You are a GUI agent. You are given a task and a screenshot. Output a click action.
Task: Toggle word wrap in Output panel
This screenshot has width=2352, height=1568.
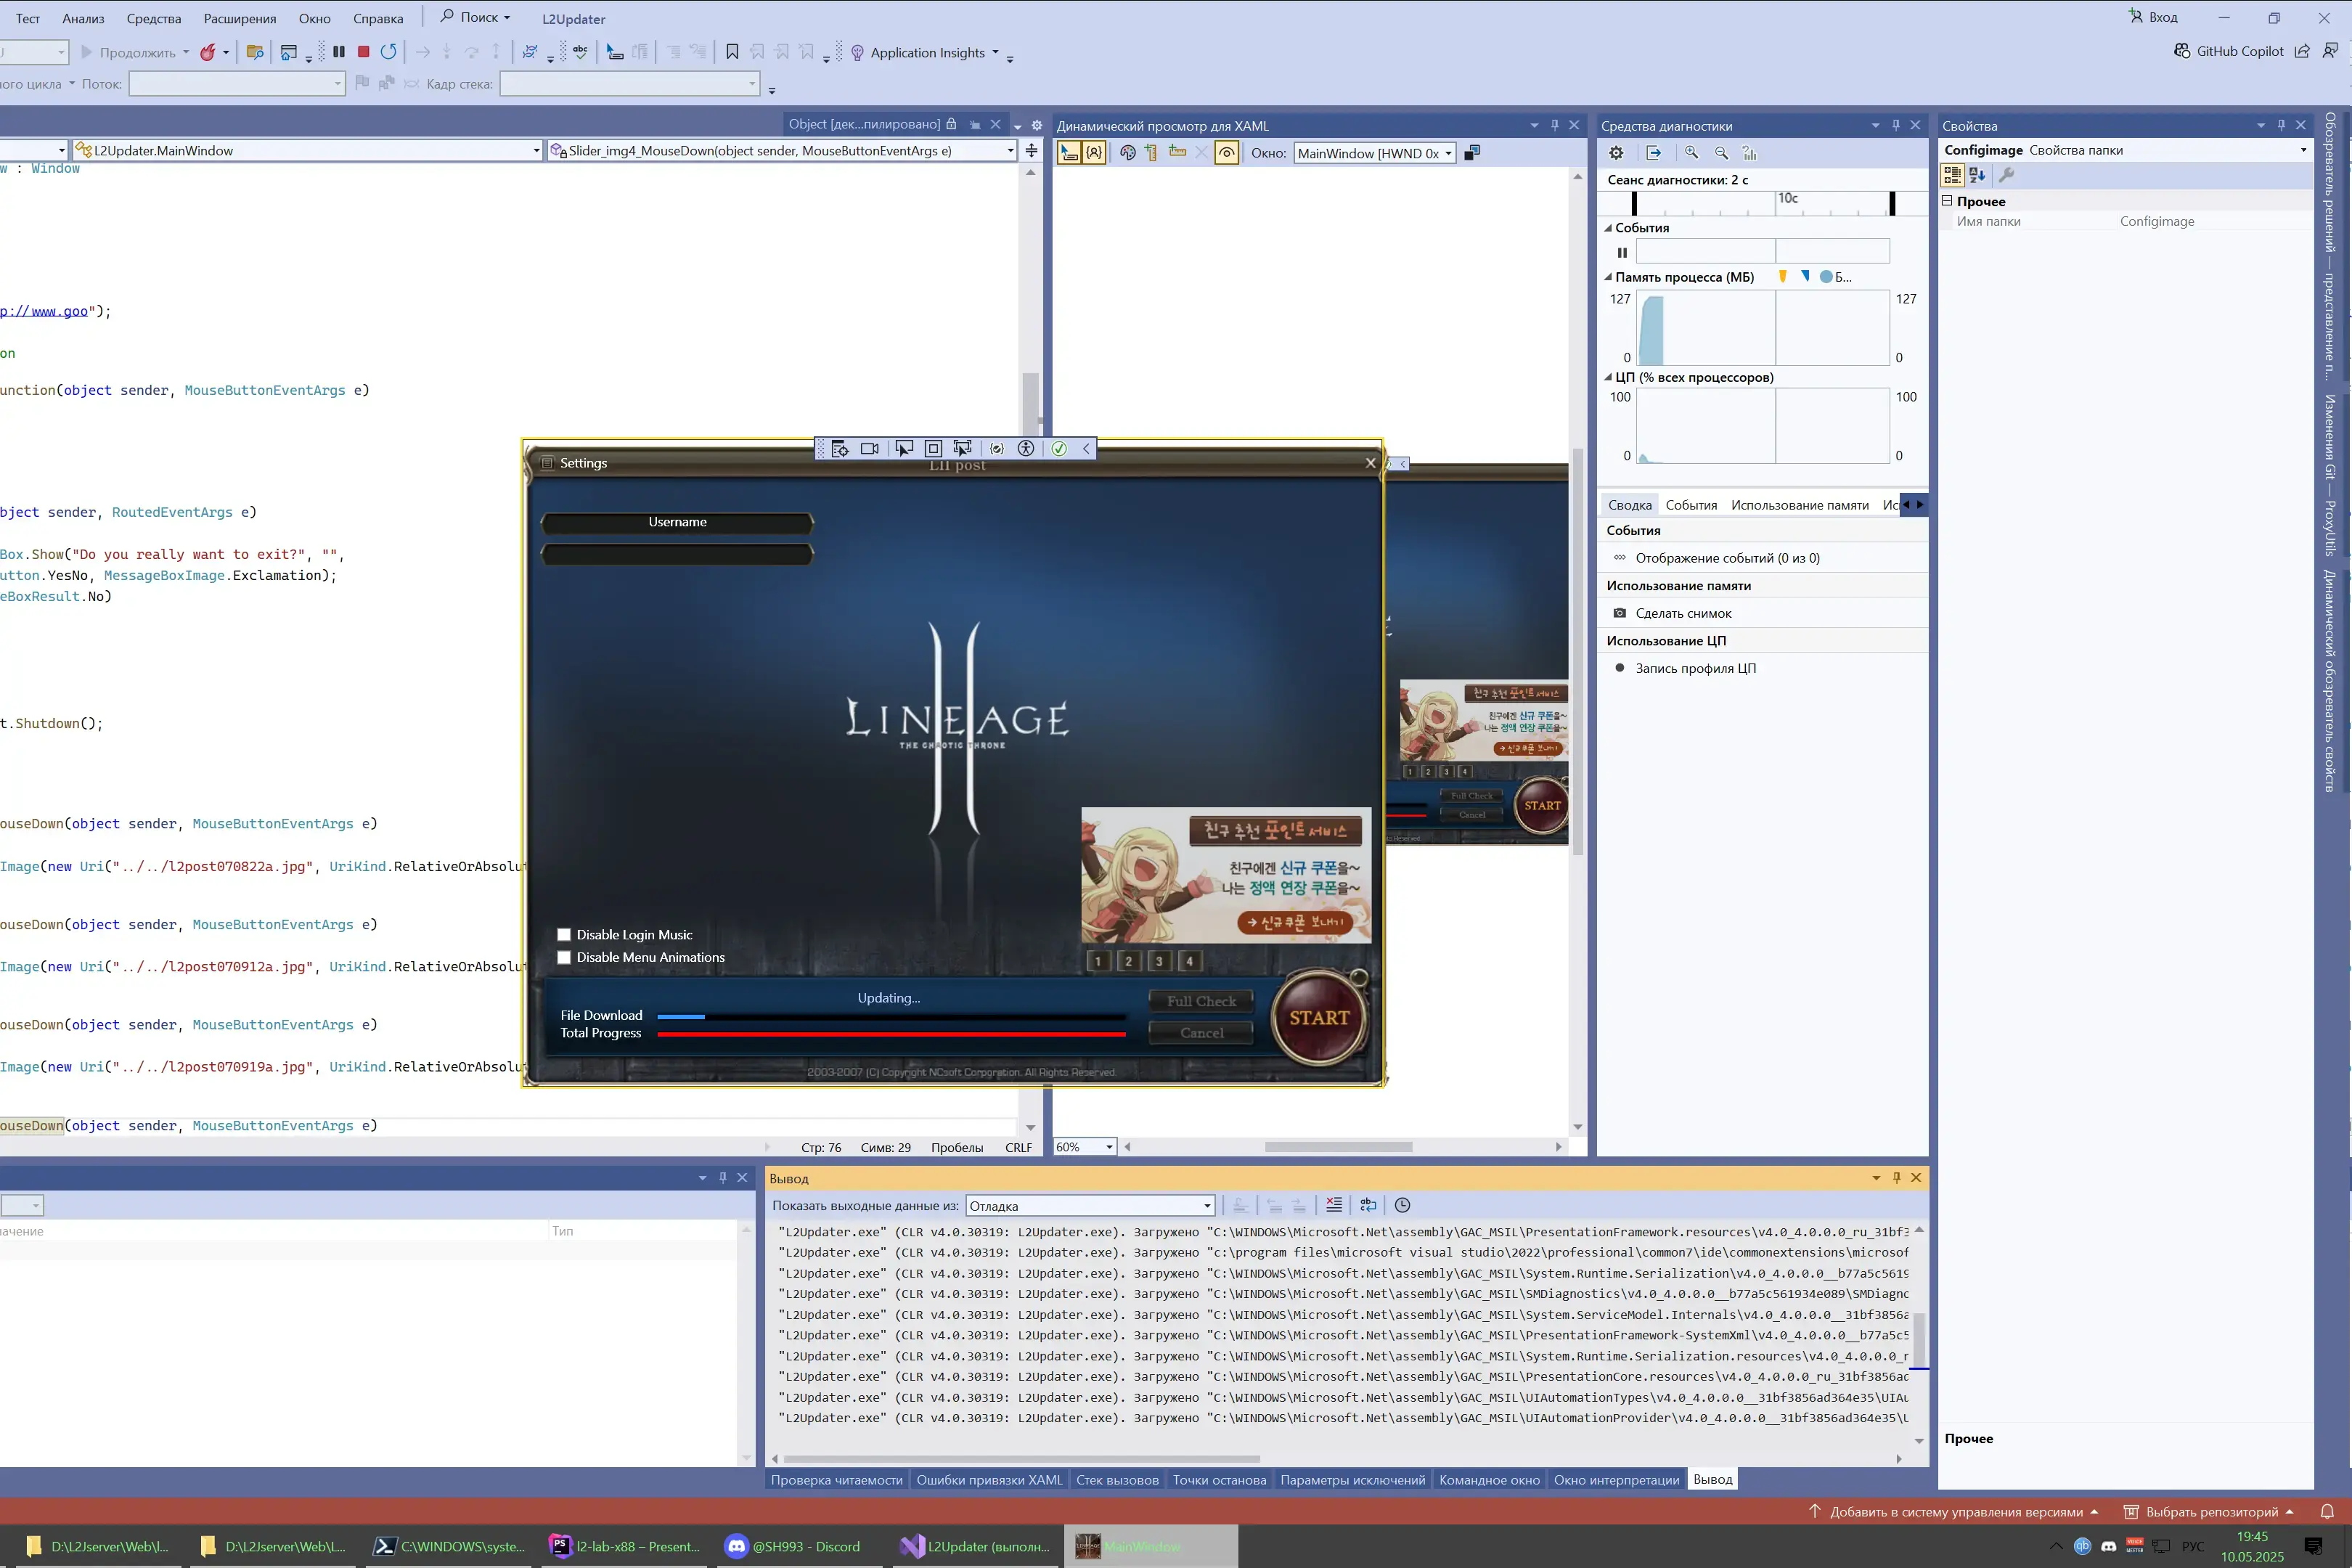(1368, 1205)
